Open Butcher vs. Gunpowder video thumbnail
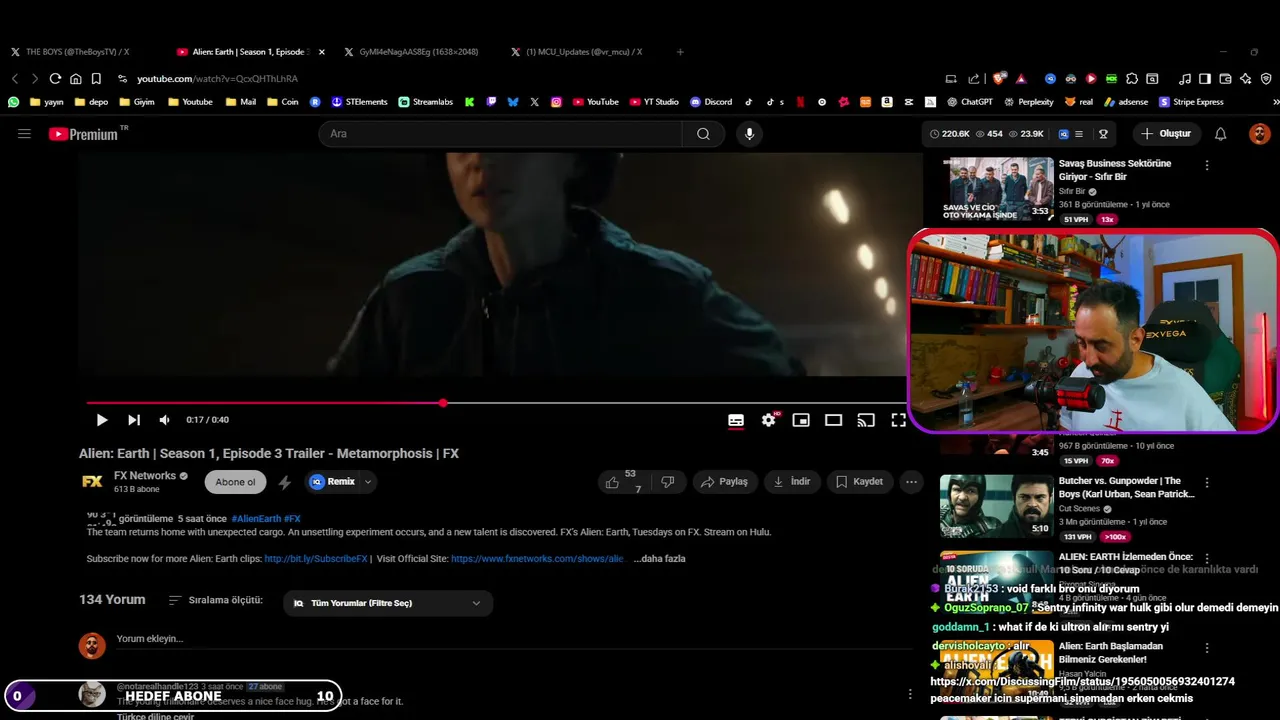This screenshot has width=1280, height=720. click(996, 506)
